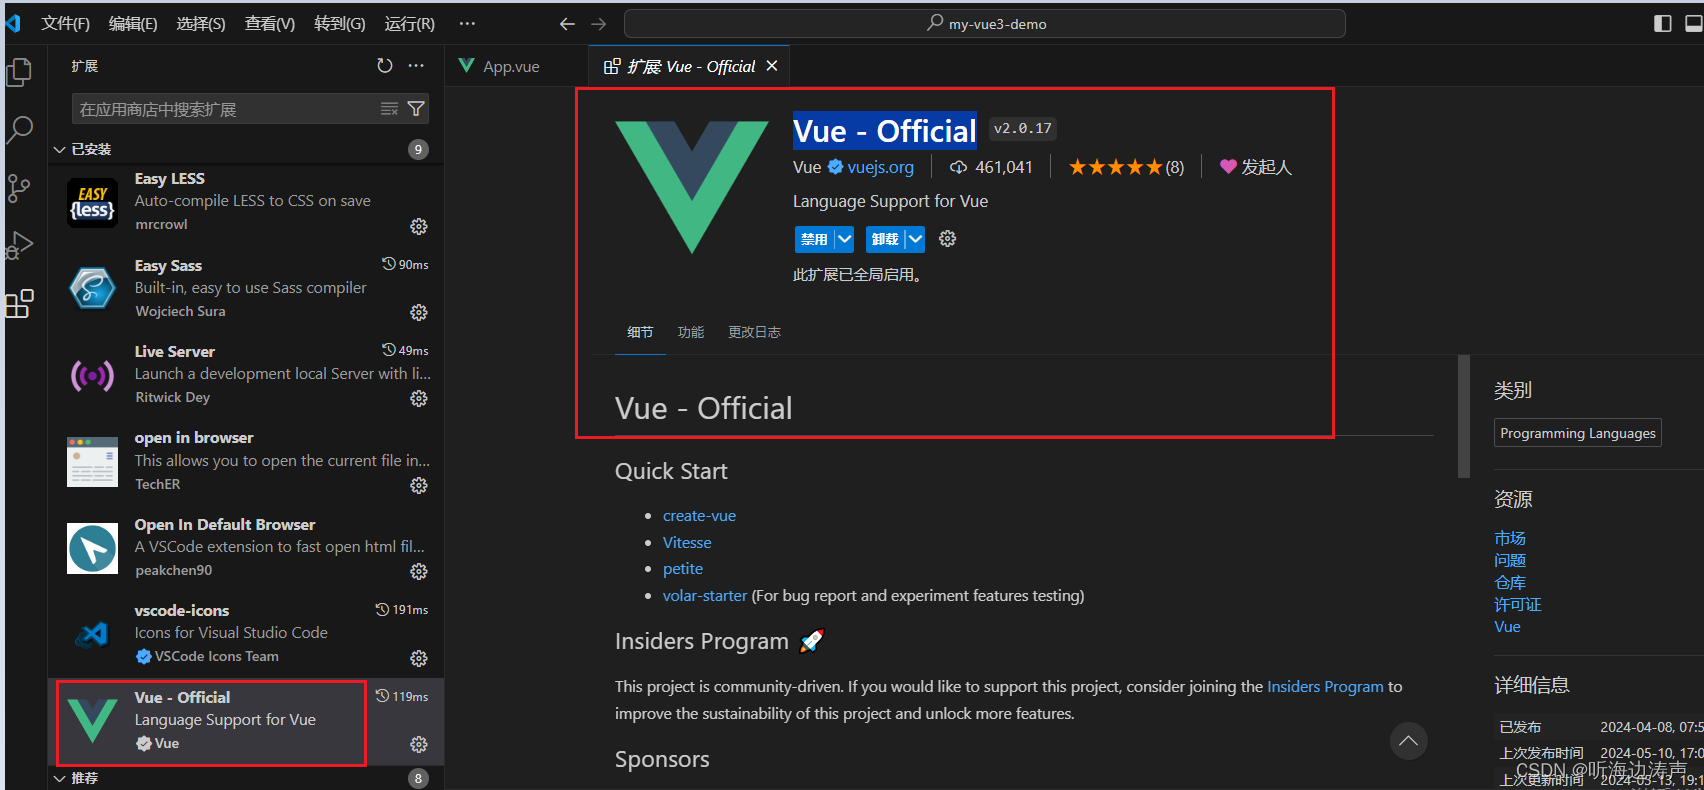Open manage gear for vscode-icons
Image resolution: width=1704 pixels, height=790 pixels.
(419, 658)
